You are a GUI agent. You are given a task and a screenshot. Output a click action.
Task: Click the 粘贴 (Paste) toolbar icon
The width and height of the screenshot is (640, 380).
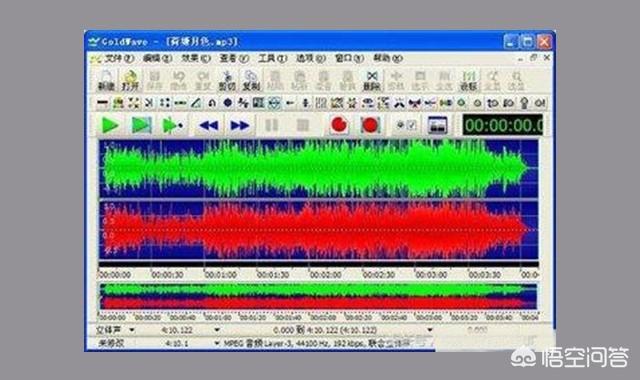[275, 80]
